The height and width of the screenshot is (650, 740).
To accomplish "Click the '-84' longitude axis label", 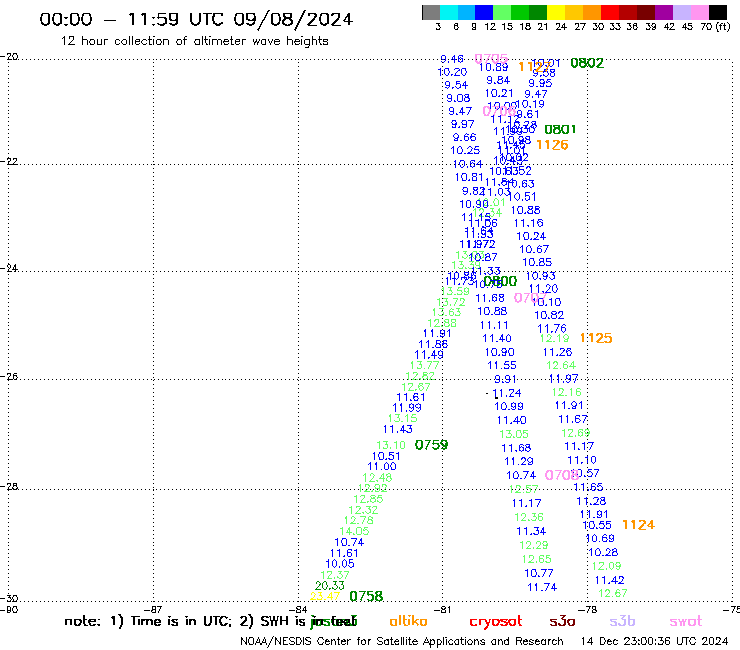I will pyautogui.click(x=299, y=609).
